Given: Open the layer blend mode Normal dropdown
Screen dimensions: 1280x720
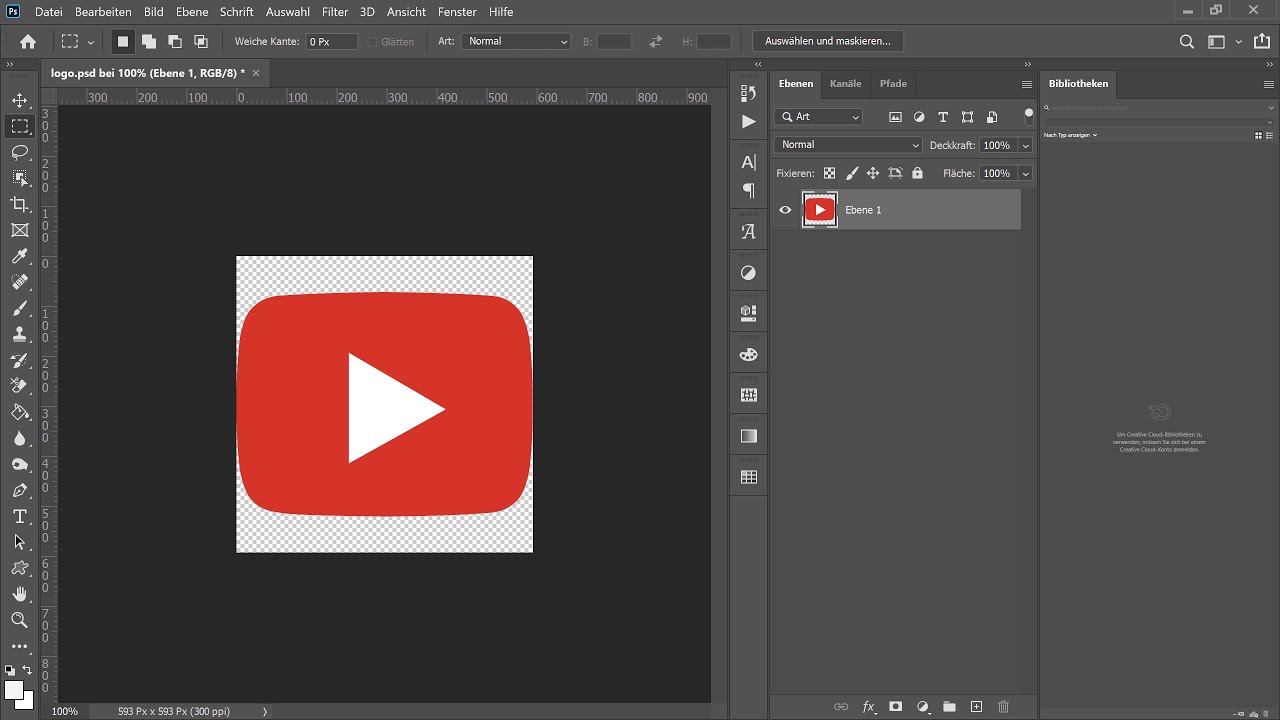Looking at the screenshot, I should tap(848, 145).
